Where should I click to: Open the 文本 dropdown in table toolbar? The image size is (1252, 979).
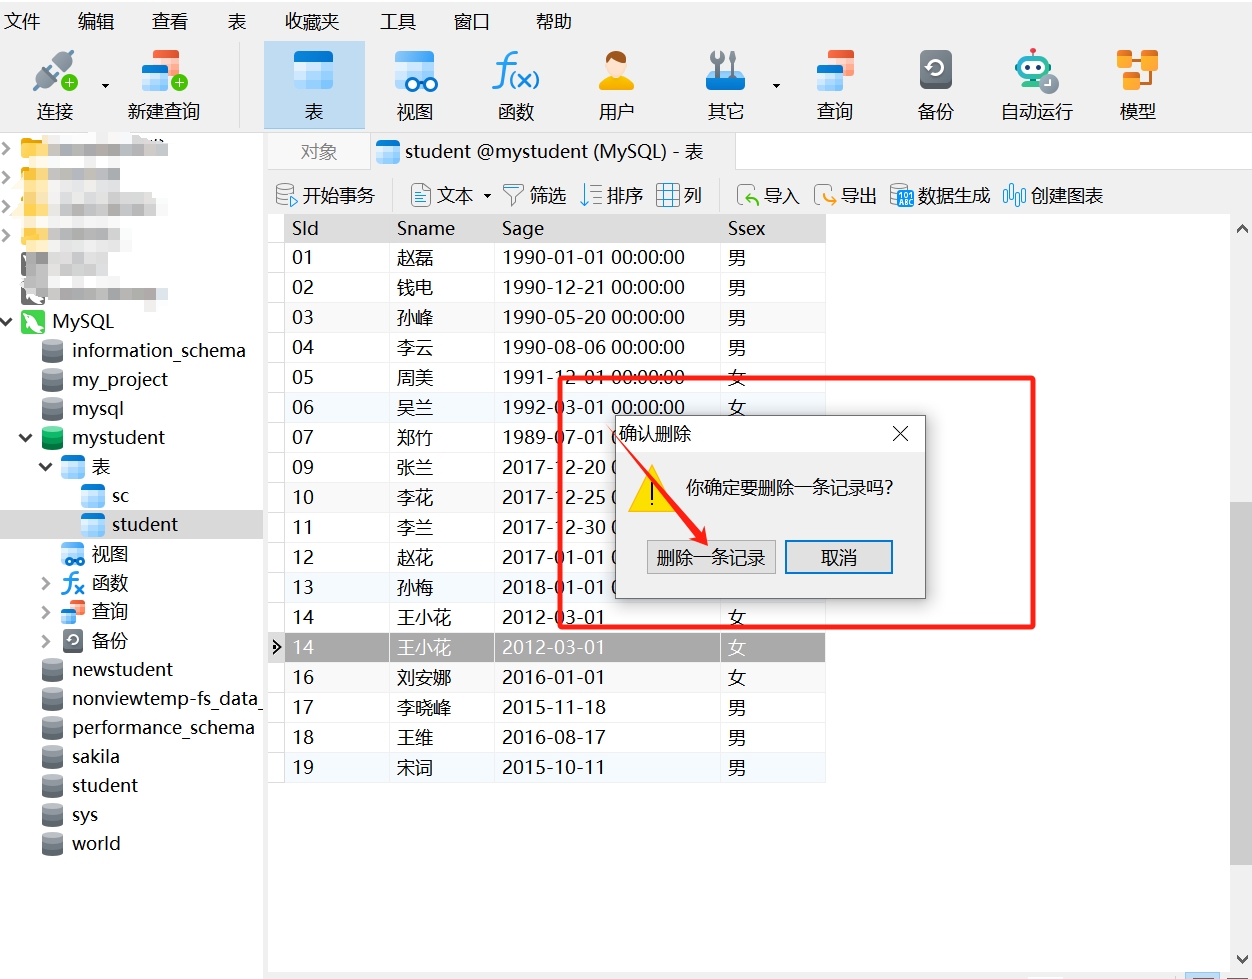487,196
